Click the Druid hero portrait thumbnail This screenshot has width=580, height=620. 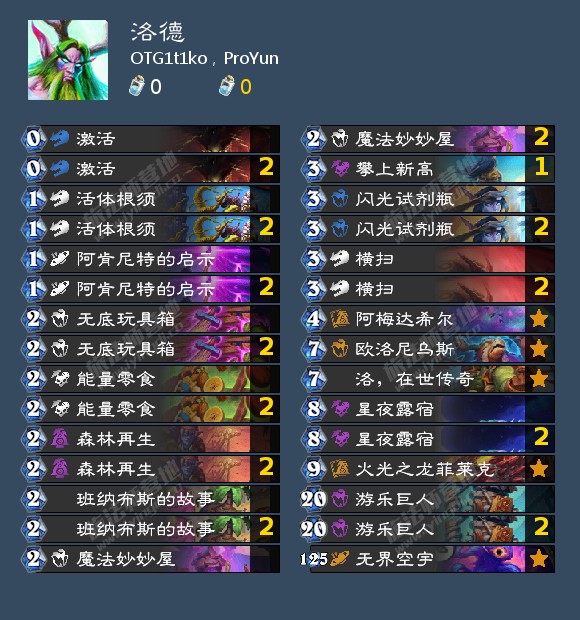pos(68,60)
